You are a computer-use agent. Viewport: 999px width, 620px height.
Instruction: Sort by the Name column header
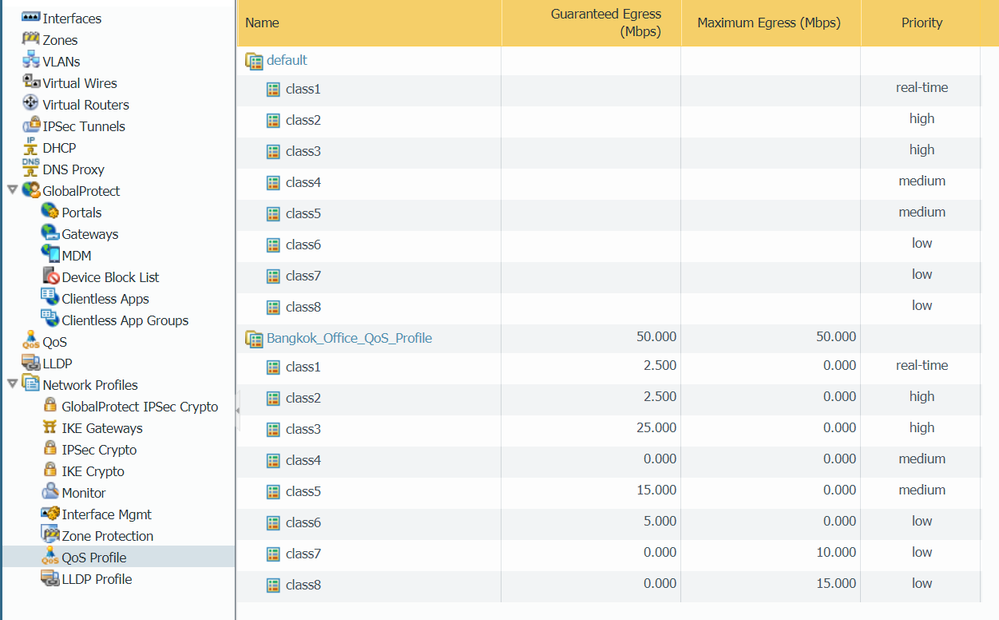pyautogui.click(x=262, y=22)
